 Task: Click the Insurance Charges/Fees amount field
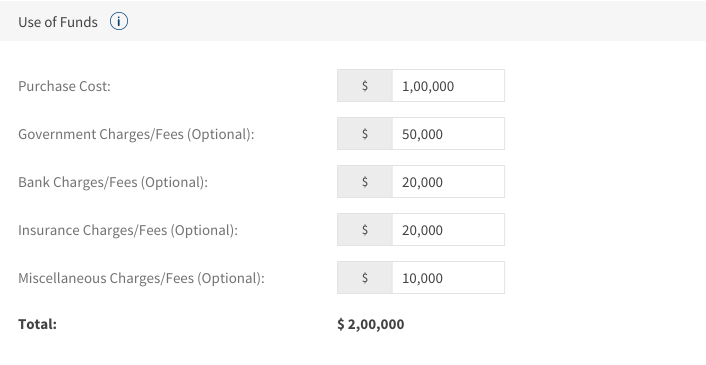(448, 230)
